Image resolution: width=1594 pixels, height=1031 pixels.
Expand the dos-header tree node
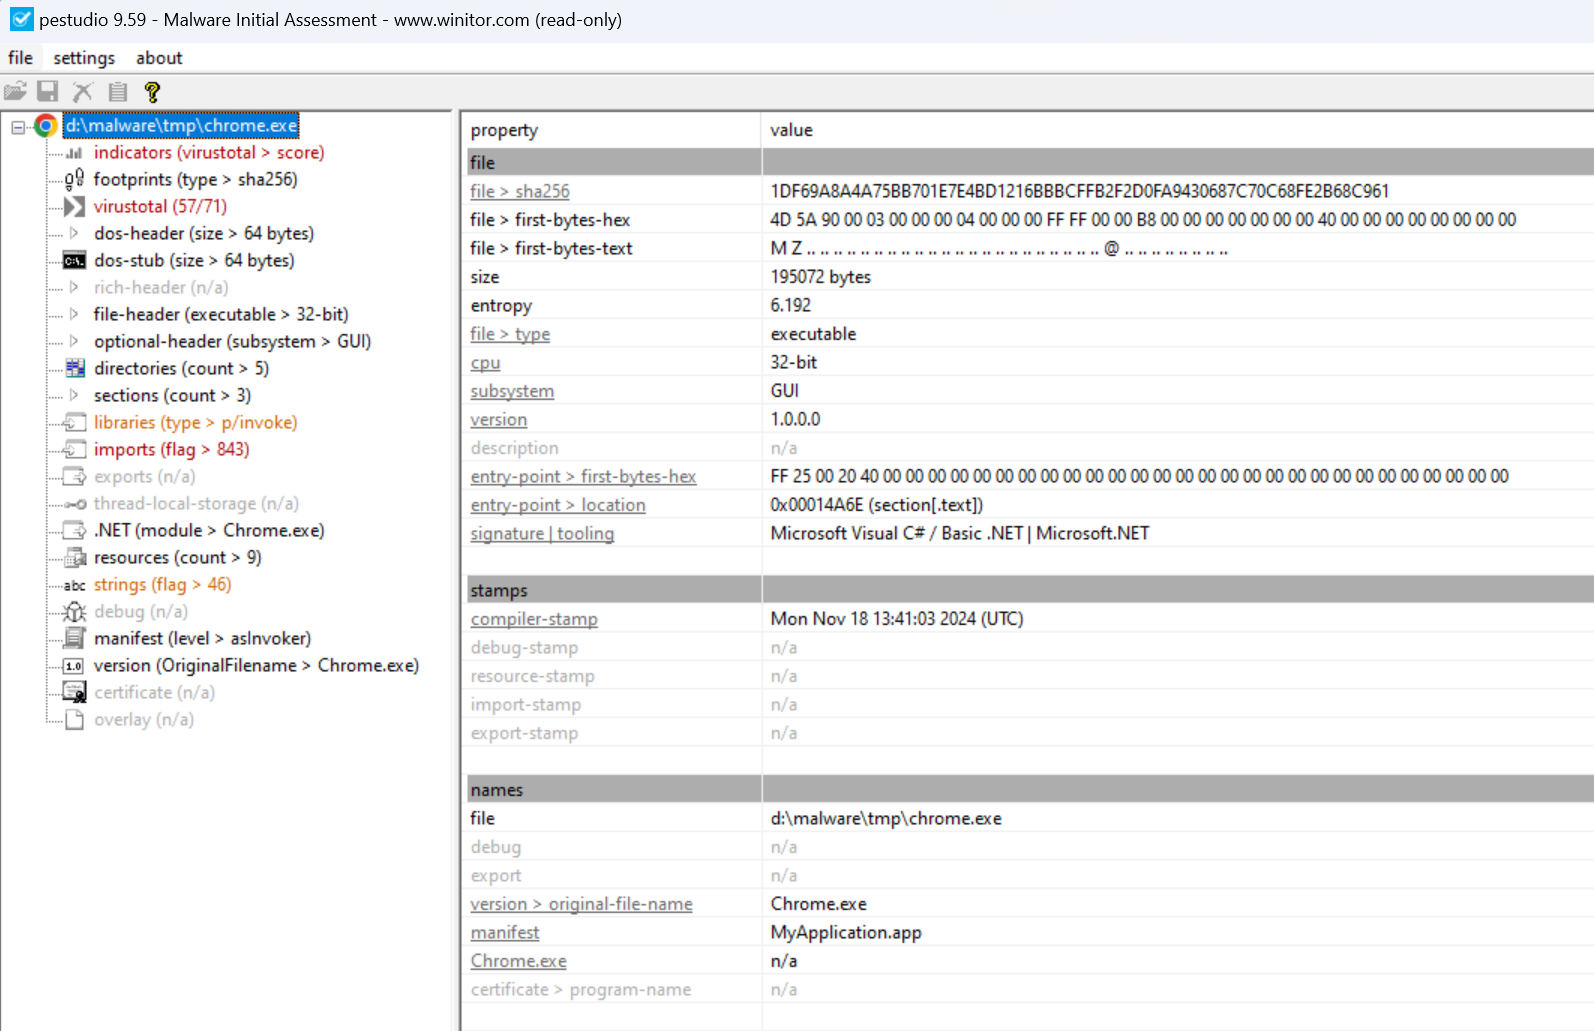point(74,234)
